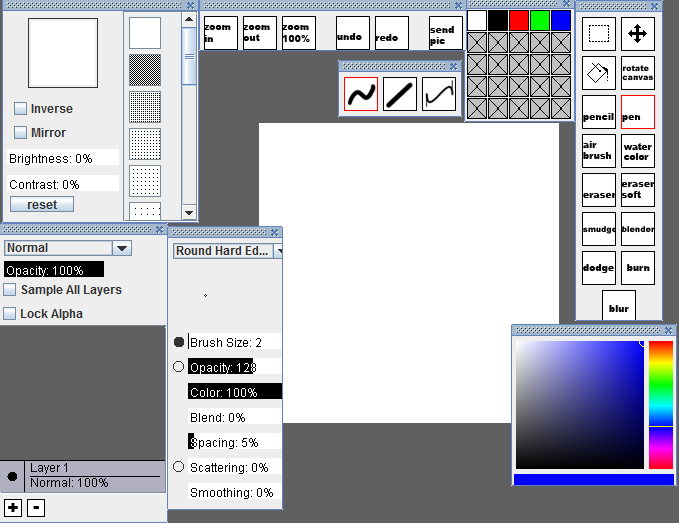Select the red palette swatch

(x=519, y=21)
